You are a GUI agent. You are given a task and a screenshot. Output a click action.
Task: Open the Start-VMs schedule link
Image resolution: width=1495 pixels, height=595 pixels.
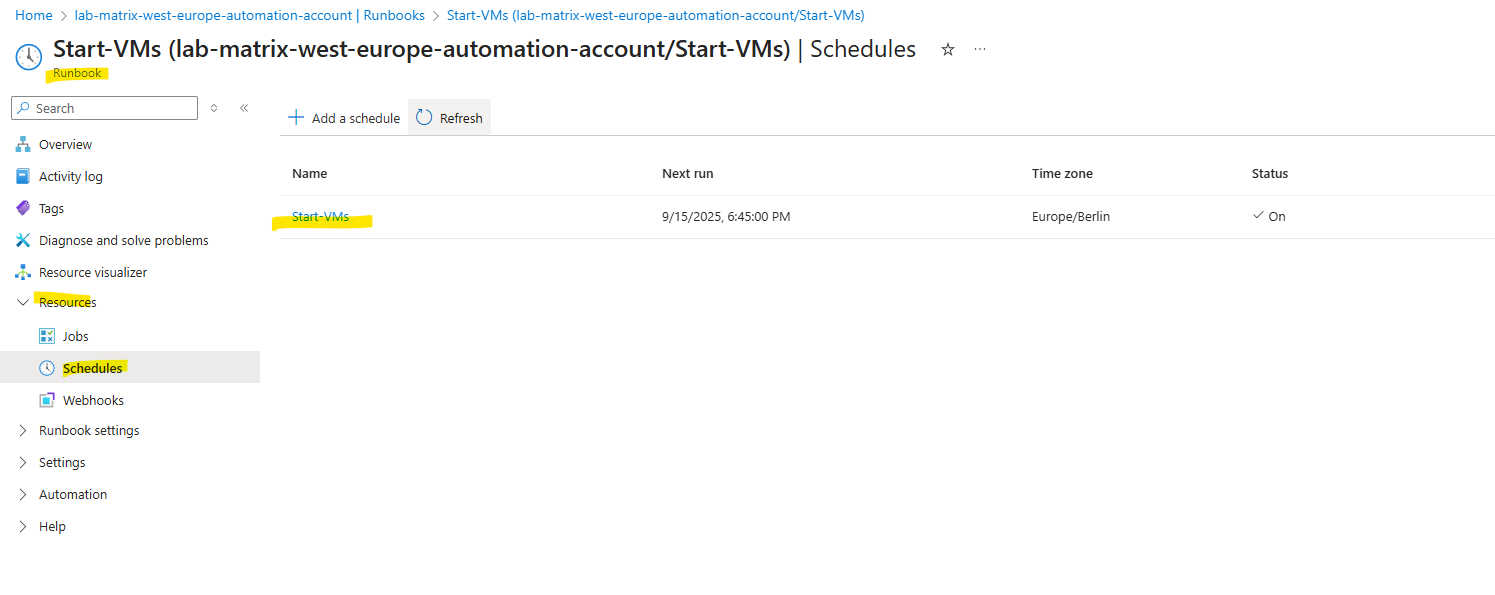(321, 217)
